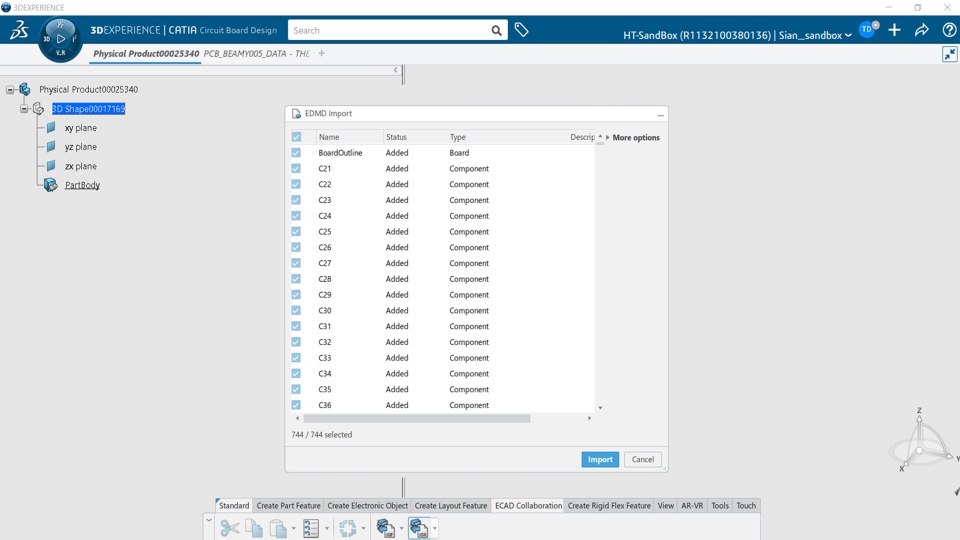
Task: Open the share arrow icon
Action: (921, 29)
